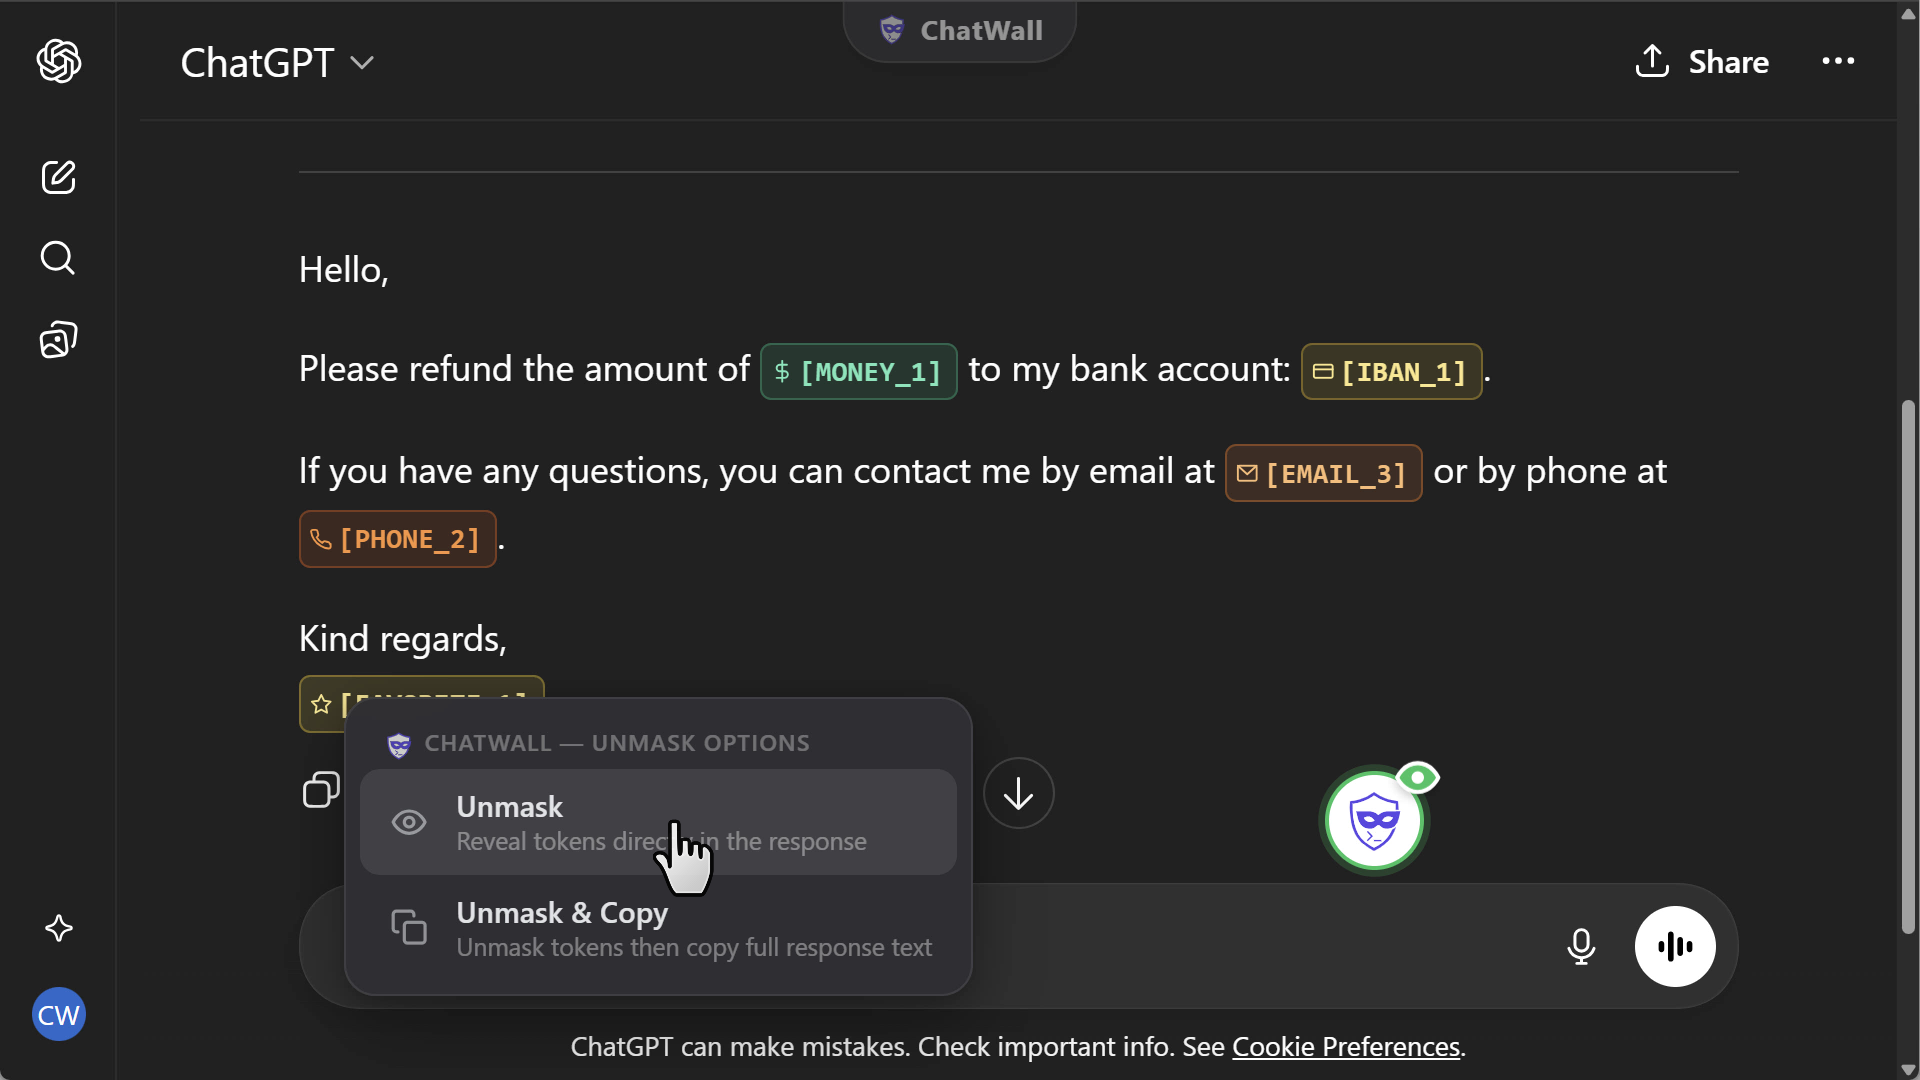The image size is (1920, 1080).
Task: Activate the microphone dictation icon
Action: pos(1580,946)
